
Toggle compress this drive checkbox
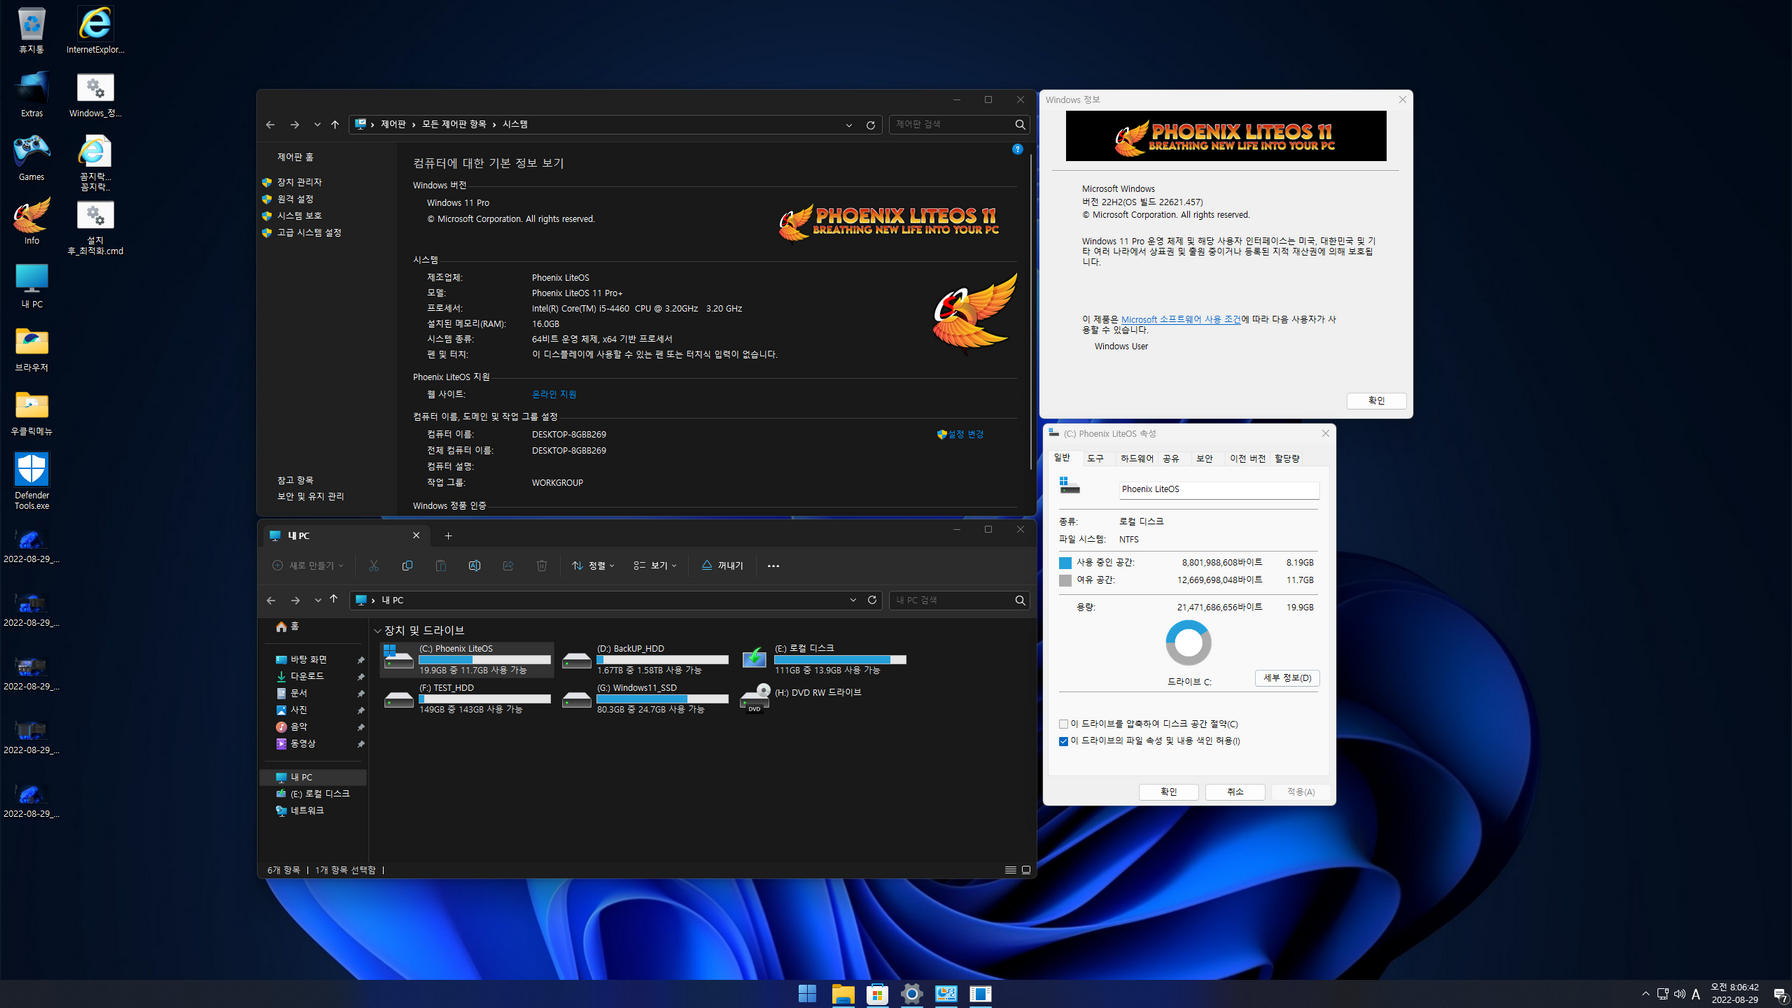(x=1063, y=724)
